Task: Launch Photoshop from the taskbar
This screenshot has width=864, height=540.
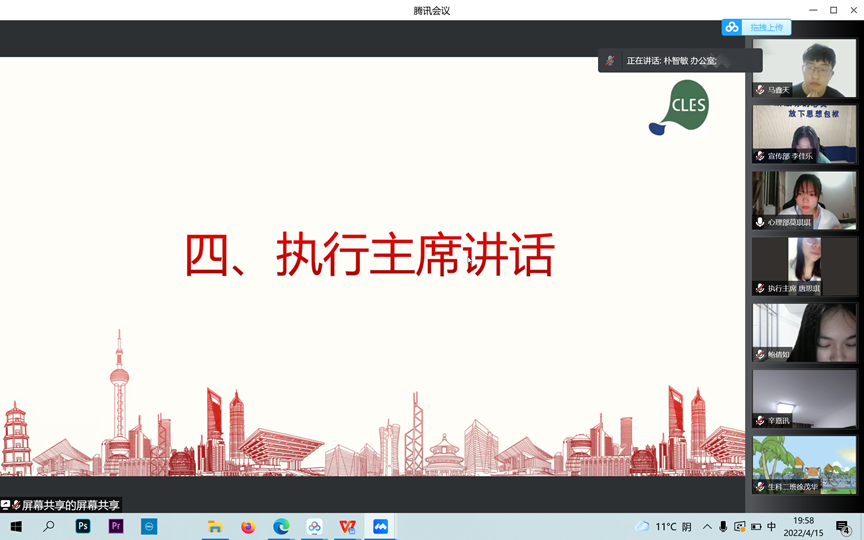Action: tap(83, 527)
